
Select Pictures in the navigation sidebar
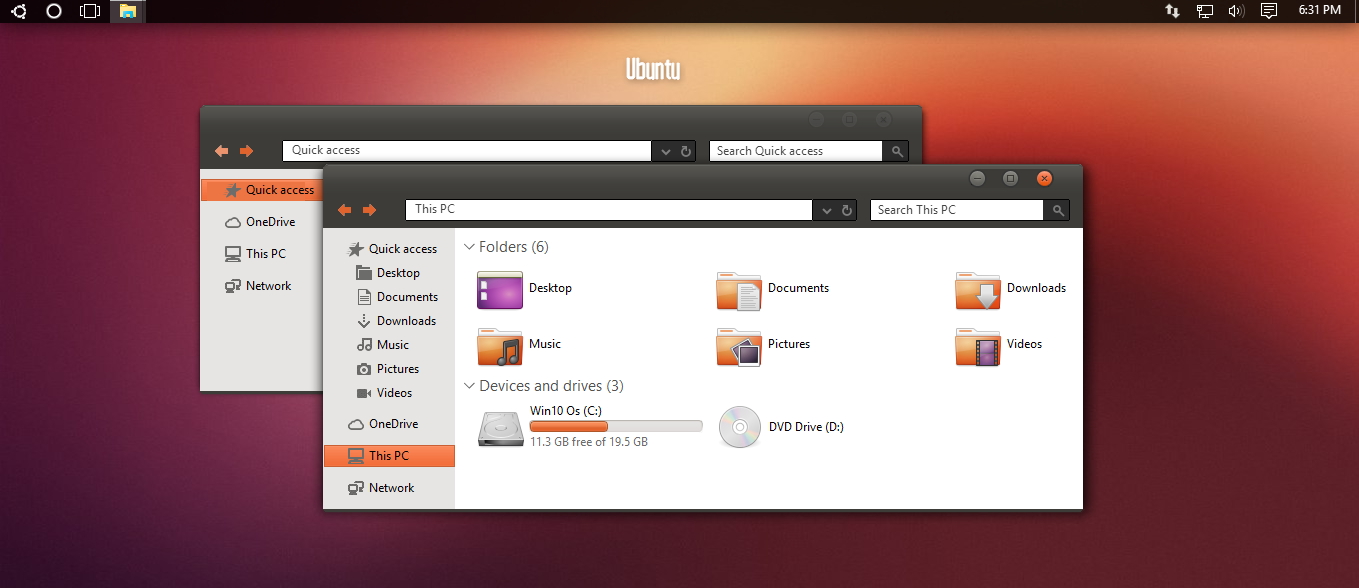390,369
